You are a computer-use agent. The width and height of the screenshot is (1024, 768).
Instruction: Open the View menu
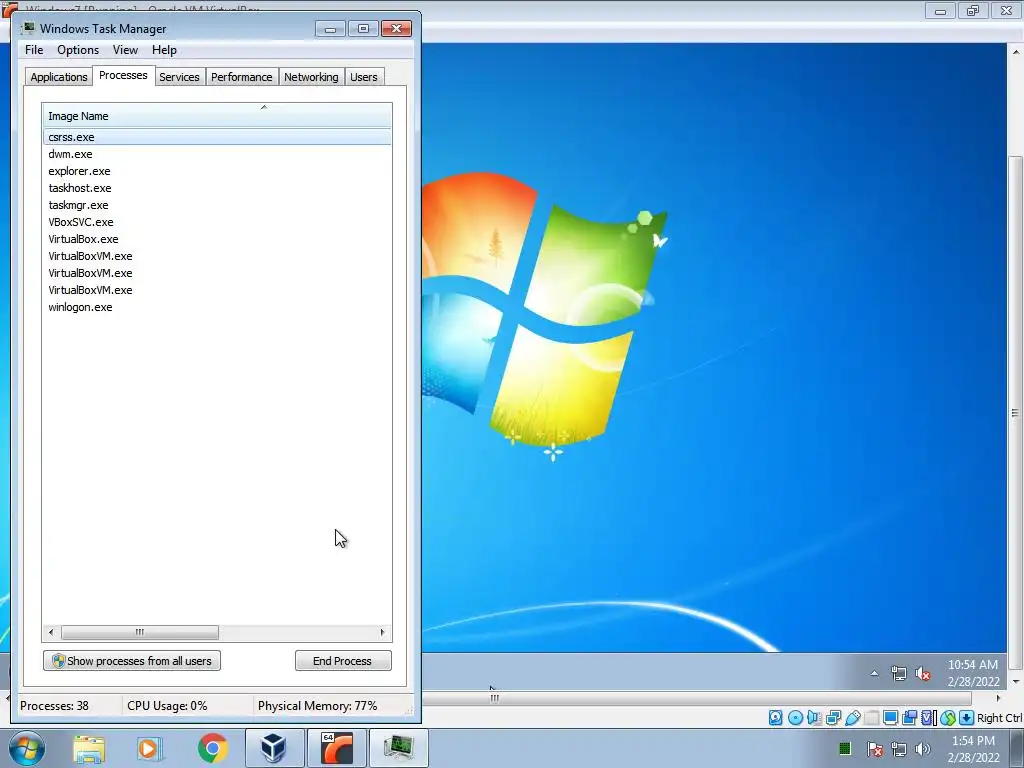click(x=125, y=50)
